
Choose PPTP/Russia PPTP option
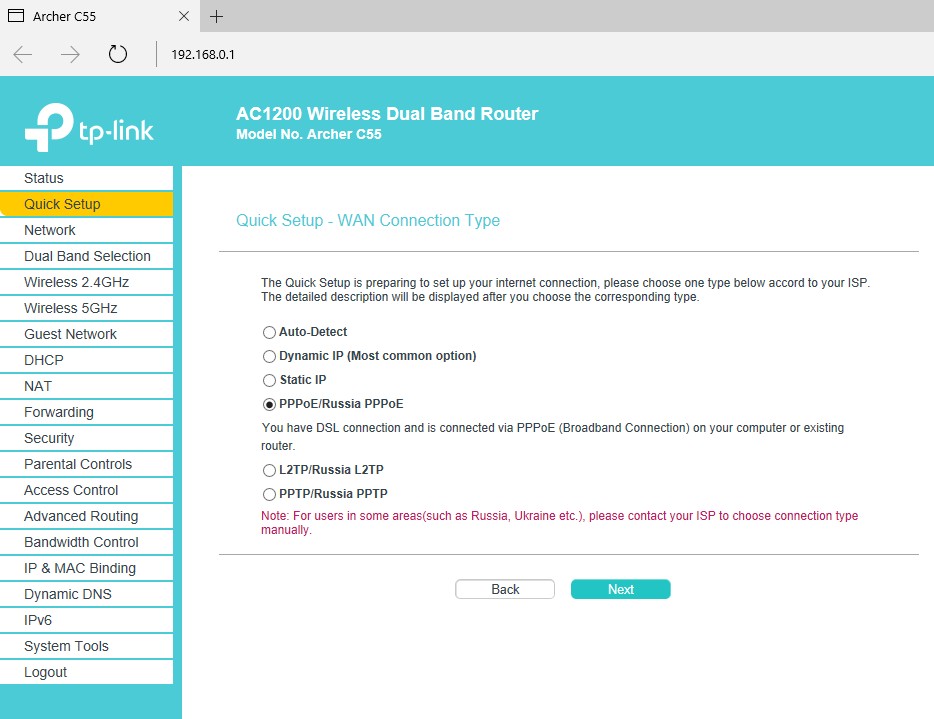click(269, 494)
